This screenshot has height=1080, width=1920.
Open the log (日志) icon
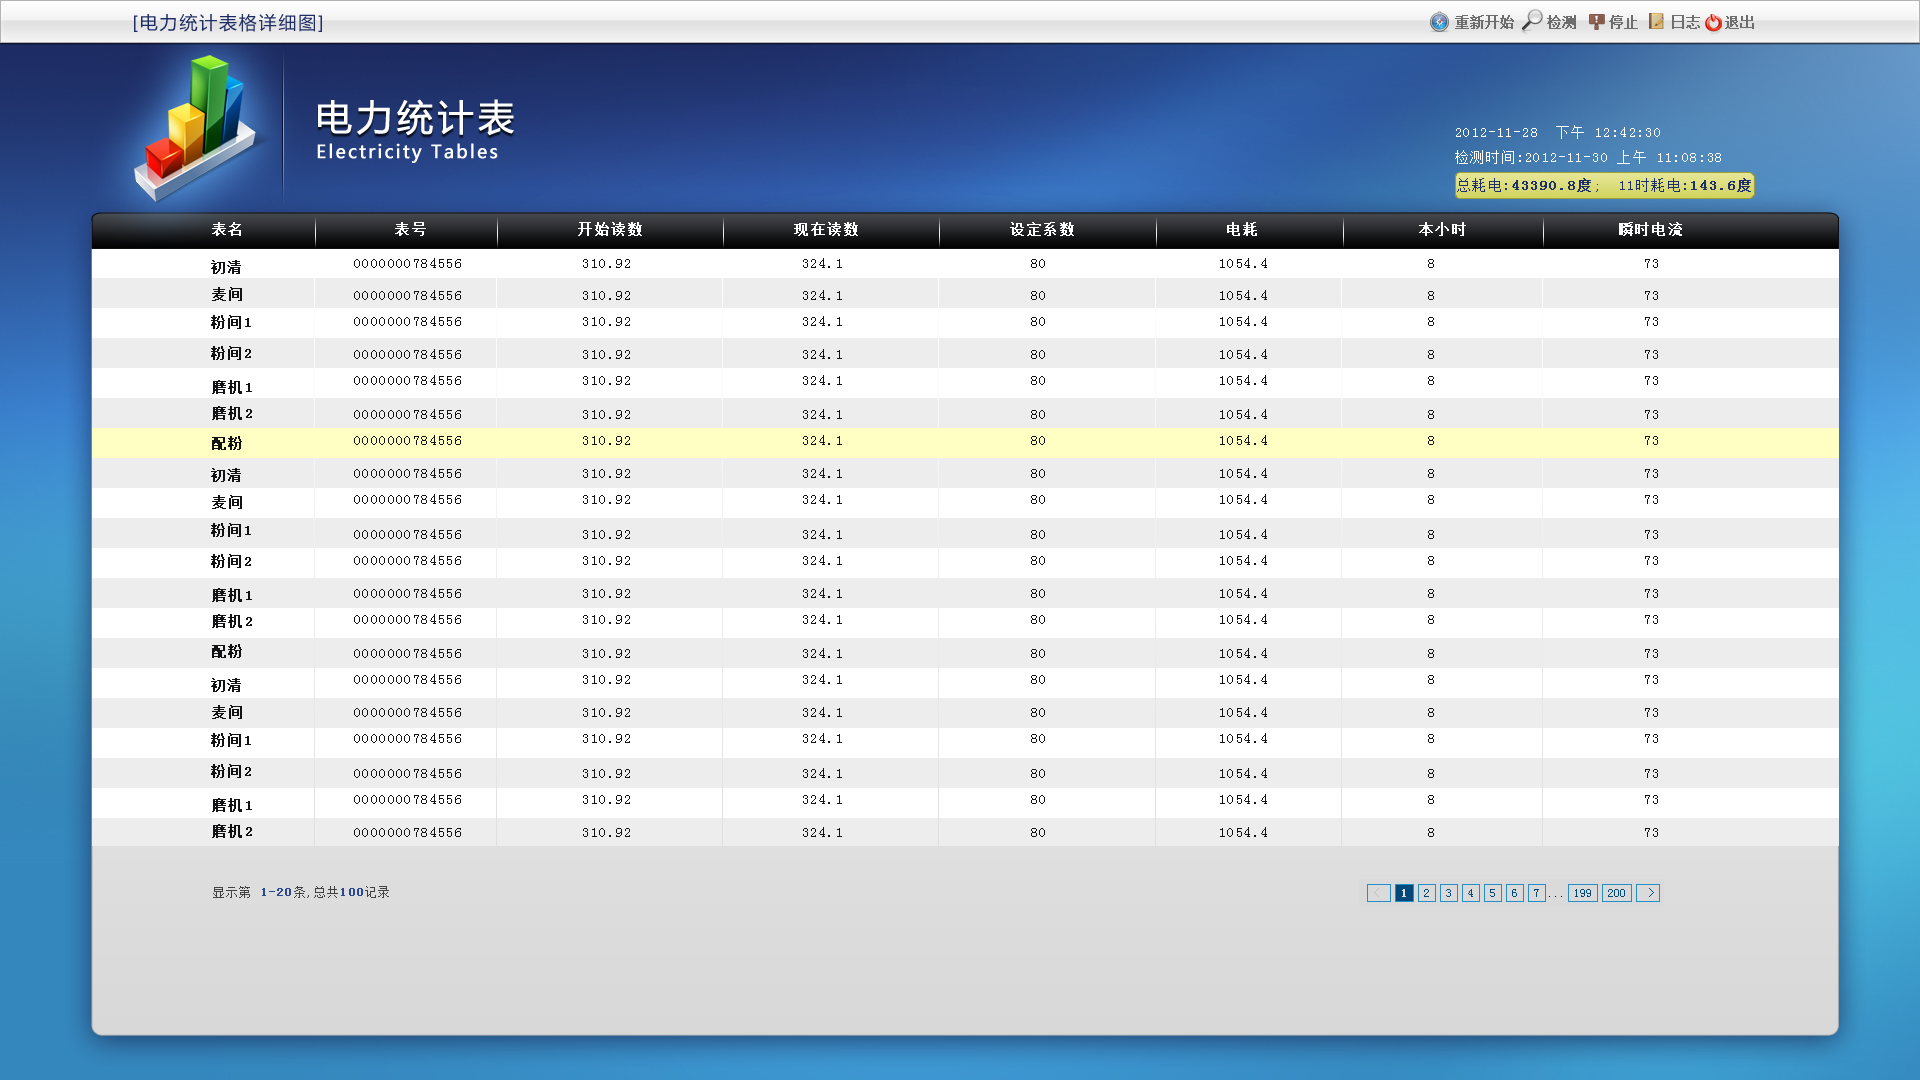pos(1657,21)
